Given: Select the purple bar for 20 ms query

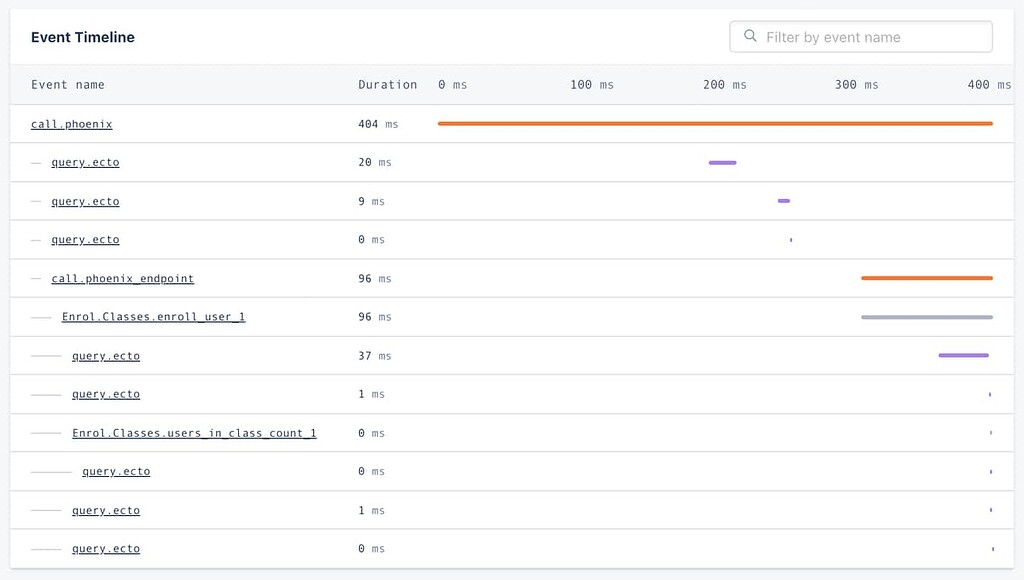Looking at the screenshot, I should tap(722, 162).
